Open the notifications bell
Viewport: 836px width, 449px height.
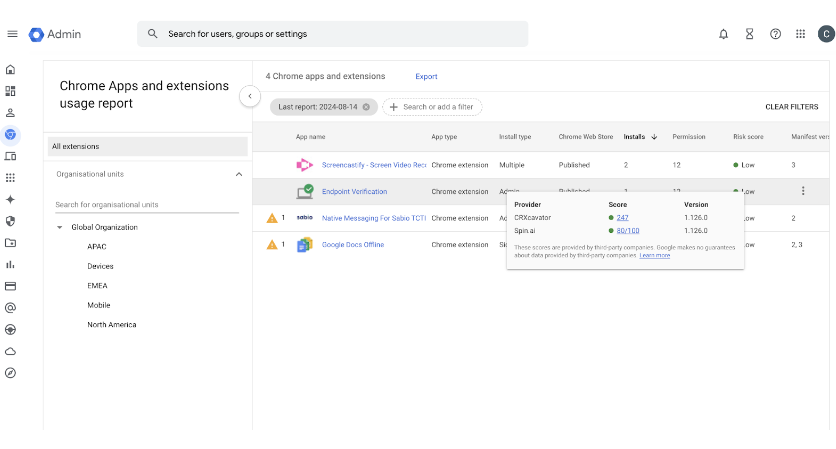(723, 34)
